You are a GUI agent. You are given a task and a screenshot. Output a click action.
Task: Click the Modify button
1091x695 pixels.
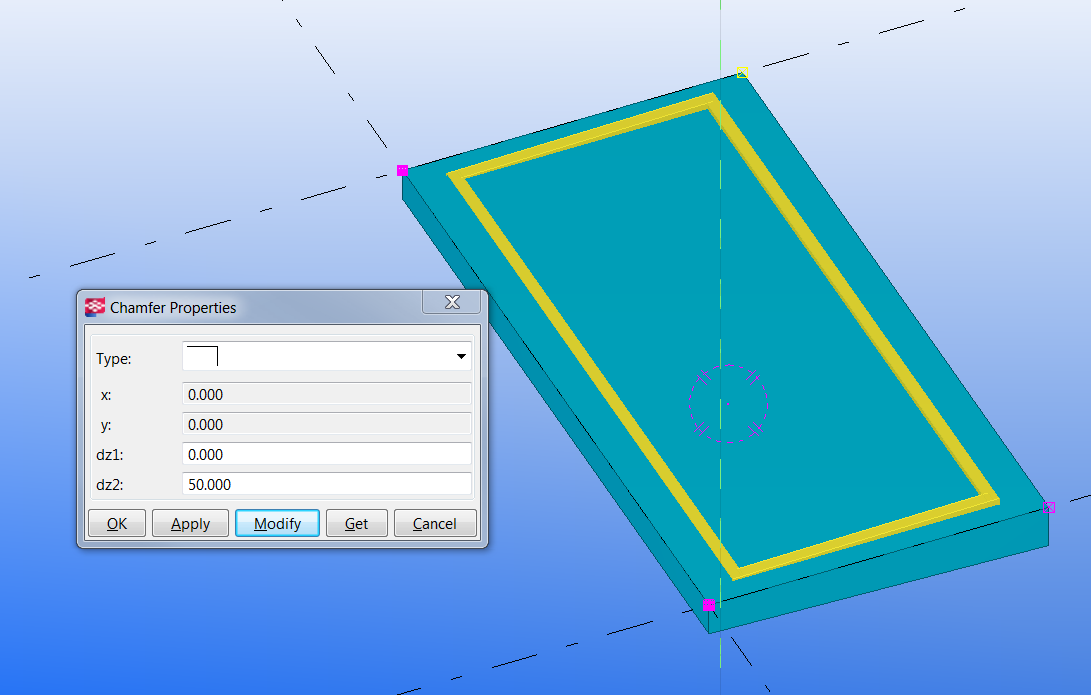pos(277,523)
